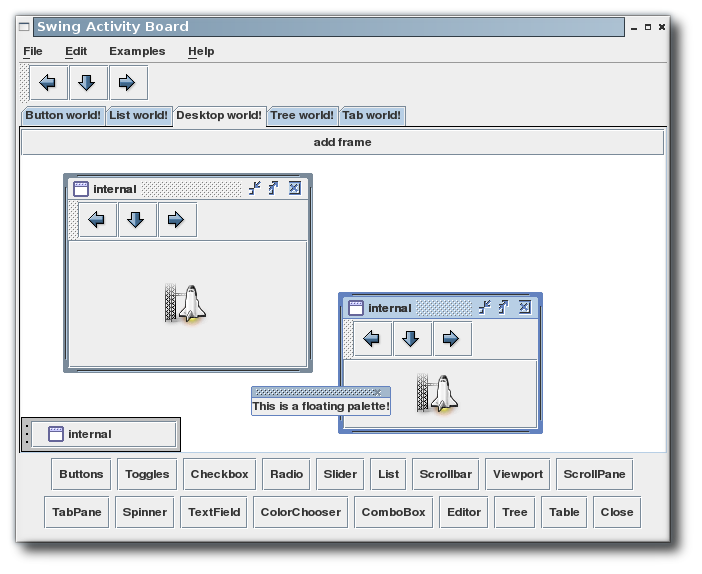Viewport: 702px width, 574px height.
Task: Click the Spinner button
Action: click(x=145, y=512)
